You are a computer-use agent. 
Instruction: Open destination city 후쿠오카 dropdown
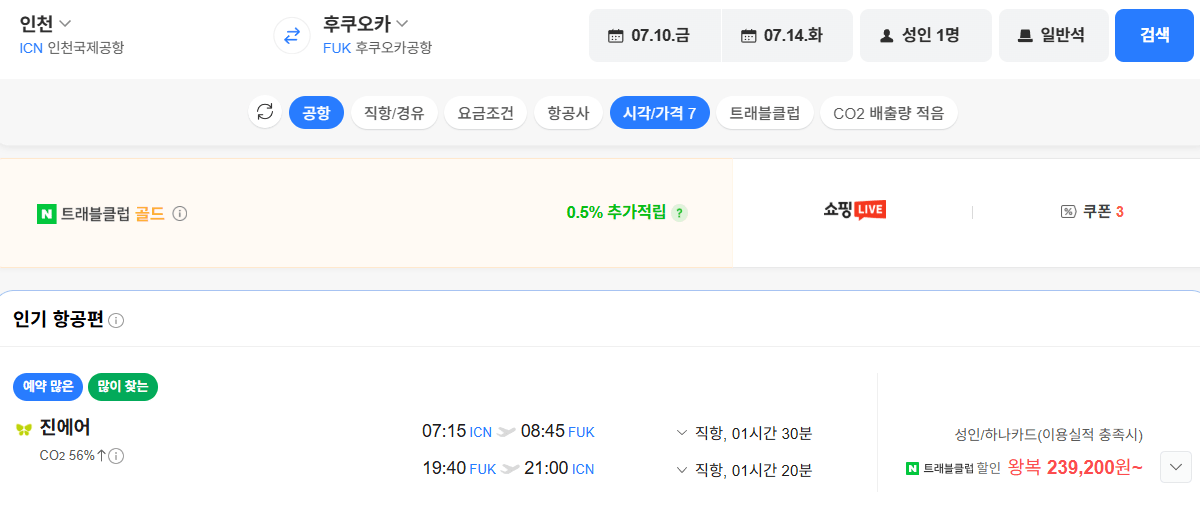pyautogui.click(x=366, y=23)
